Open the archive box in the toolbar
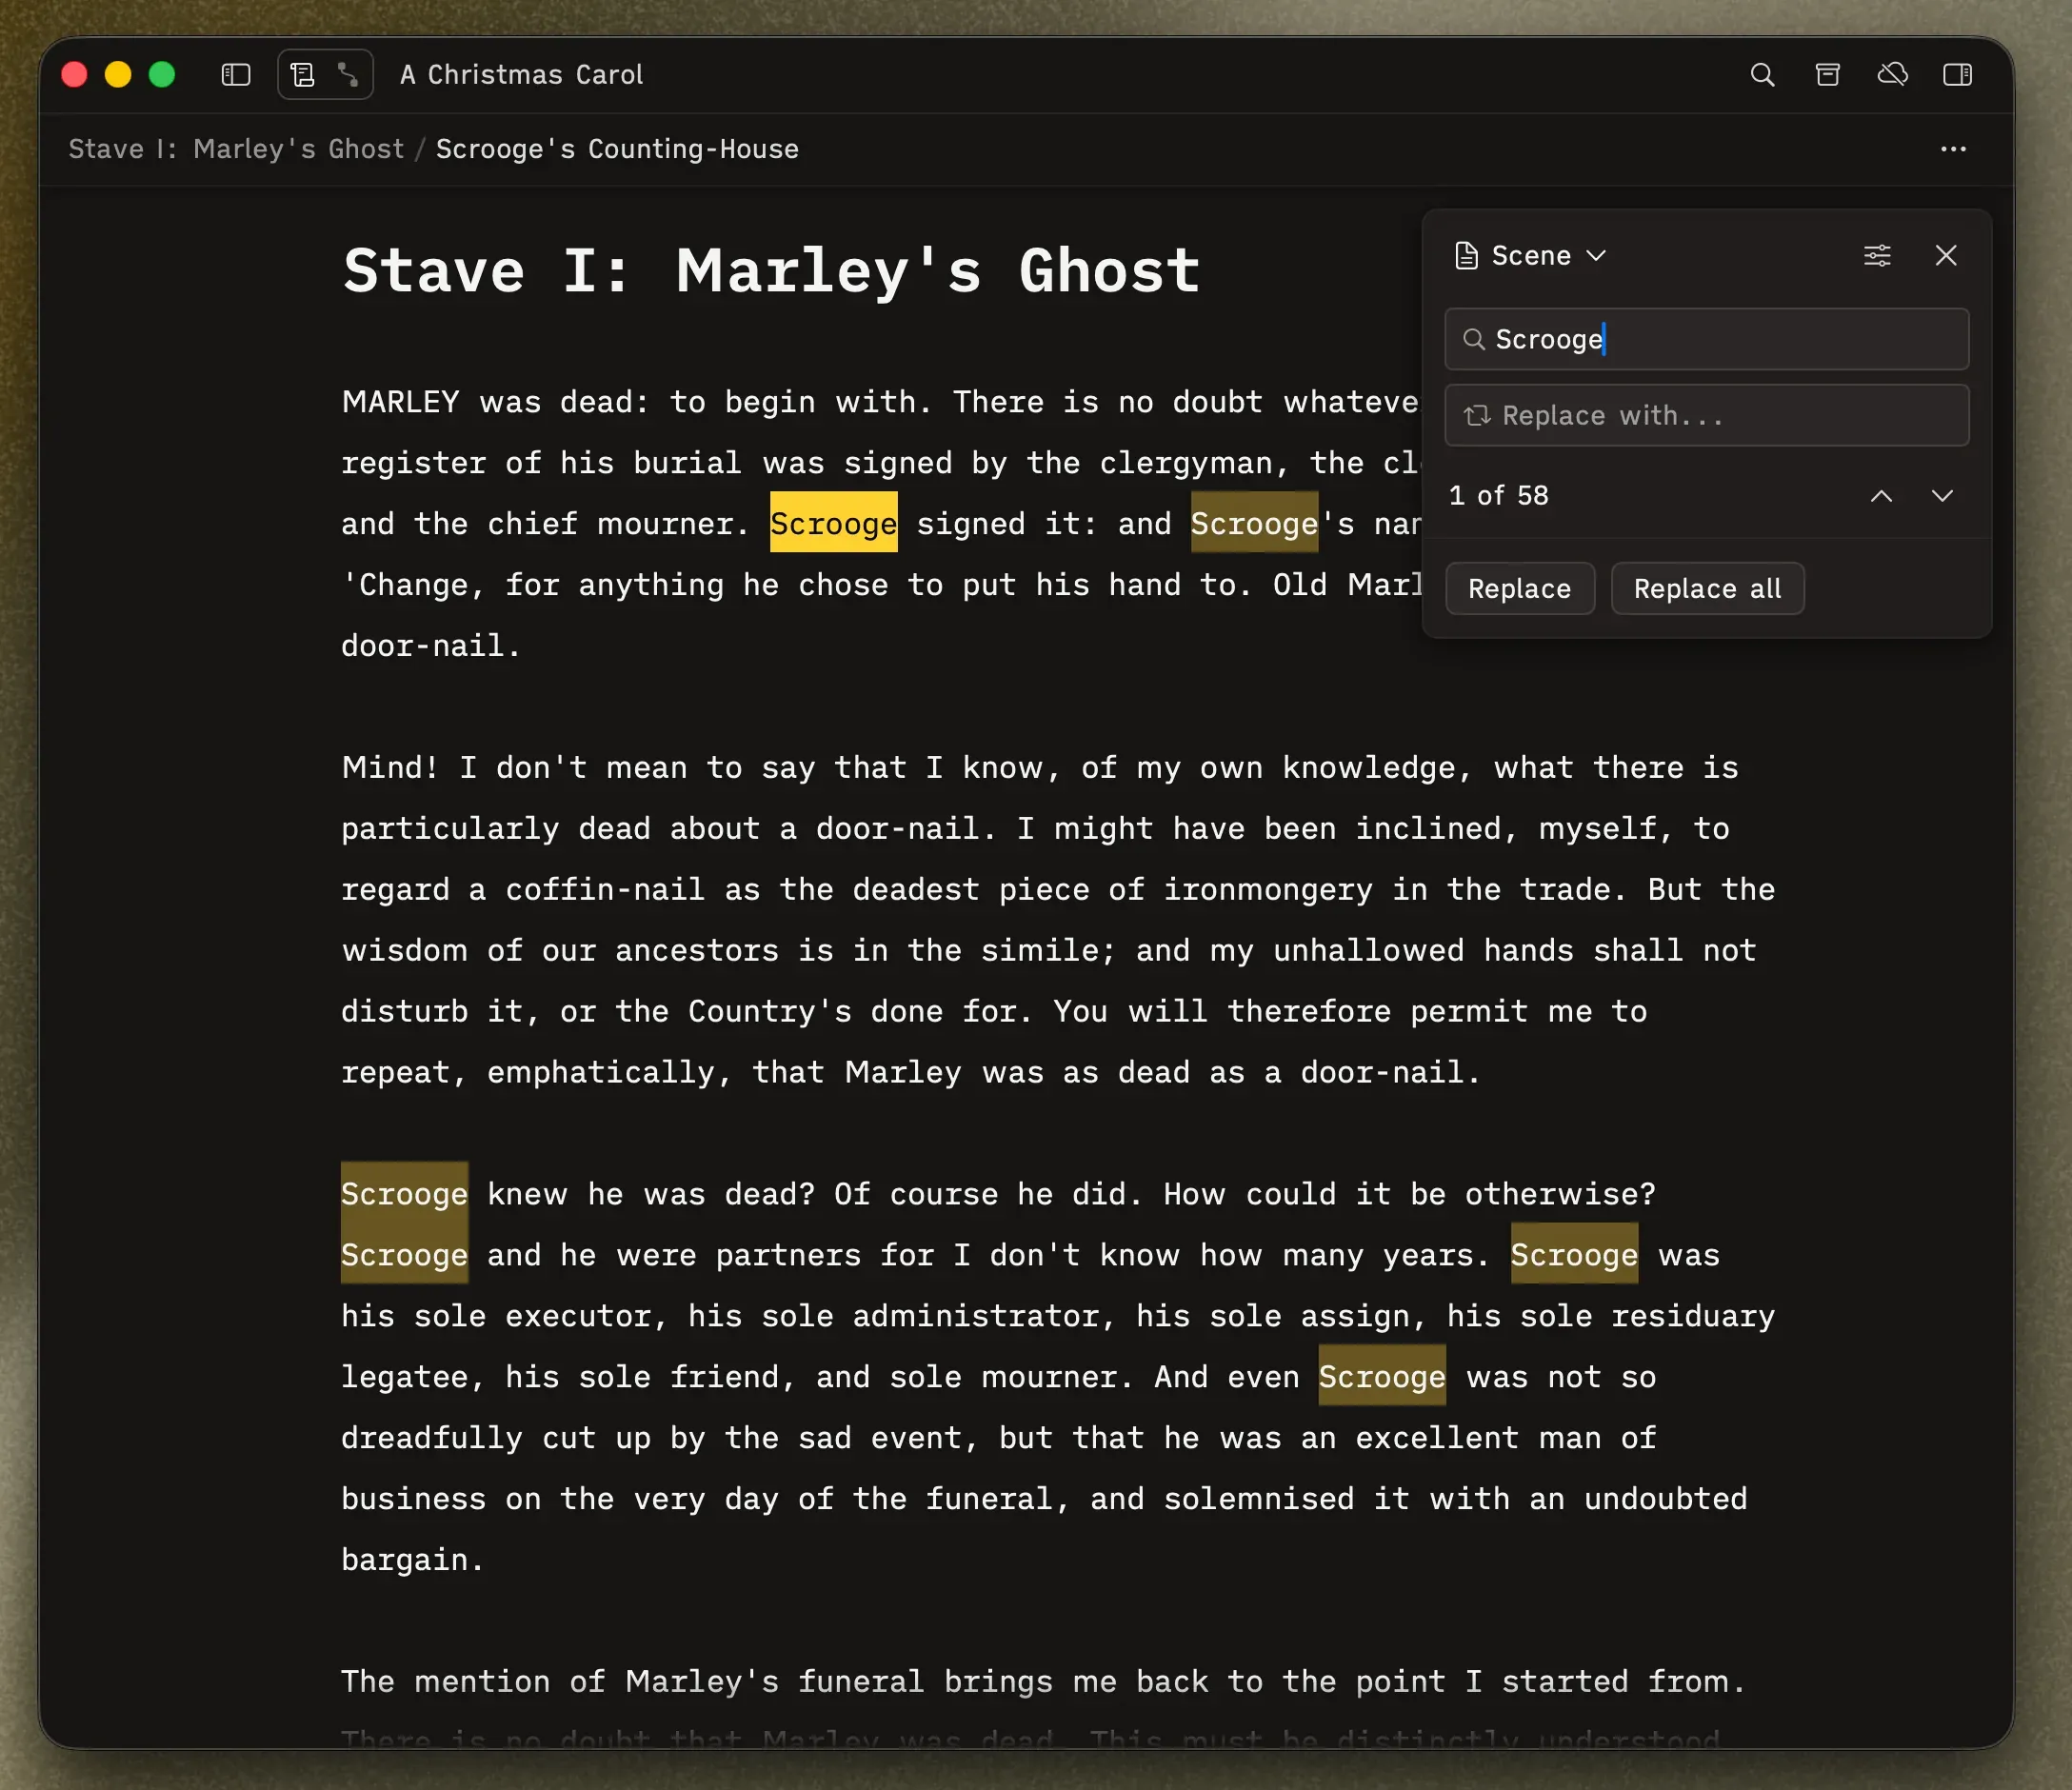The image size is (2072, 1790). (1828, 75)
